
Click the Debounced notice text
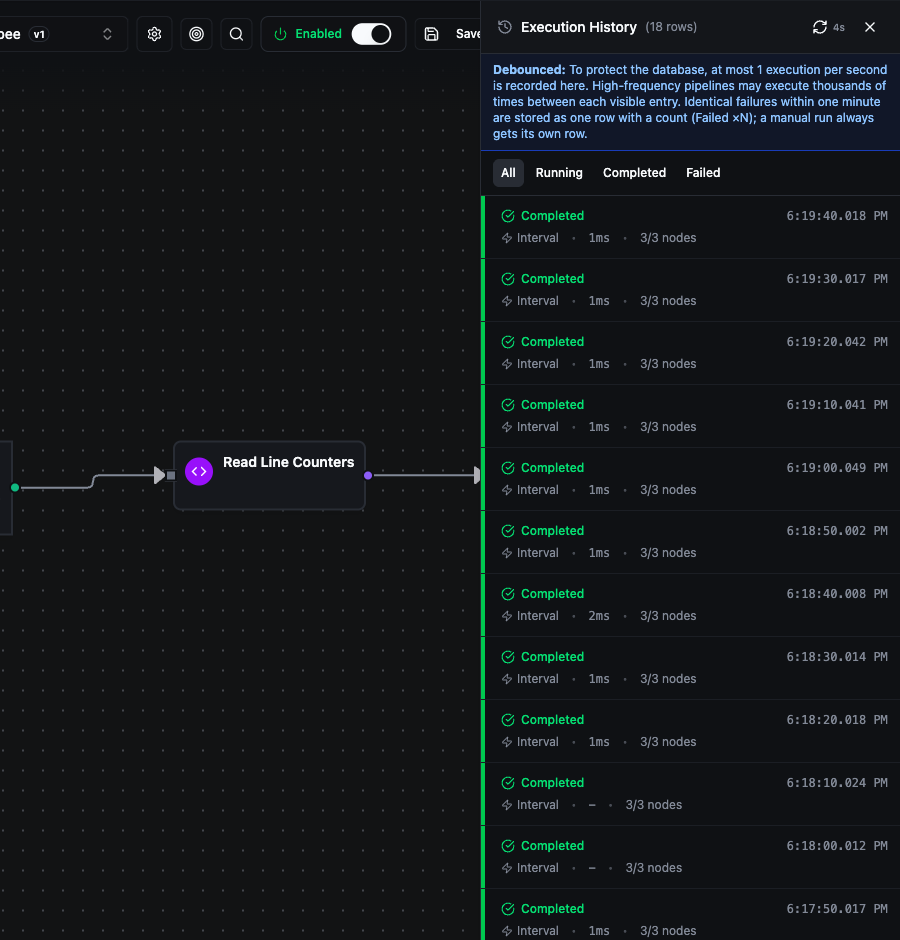coord(690,101)
